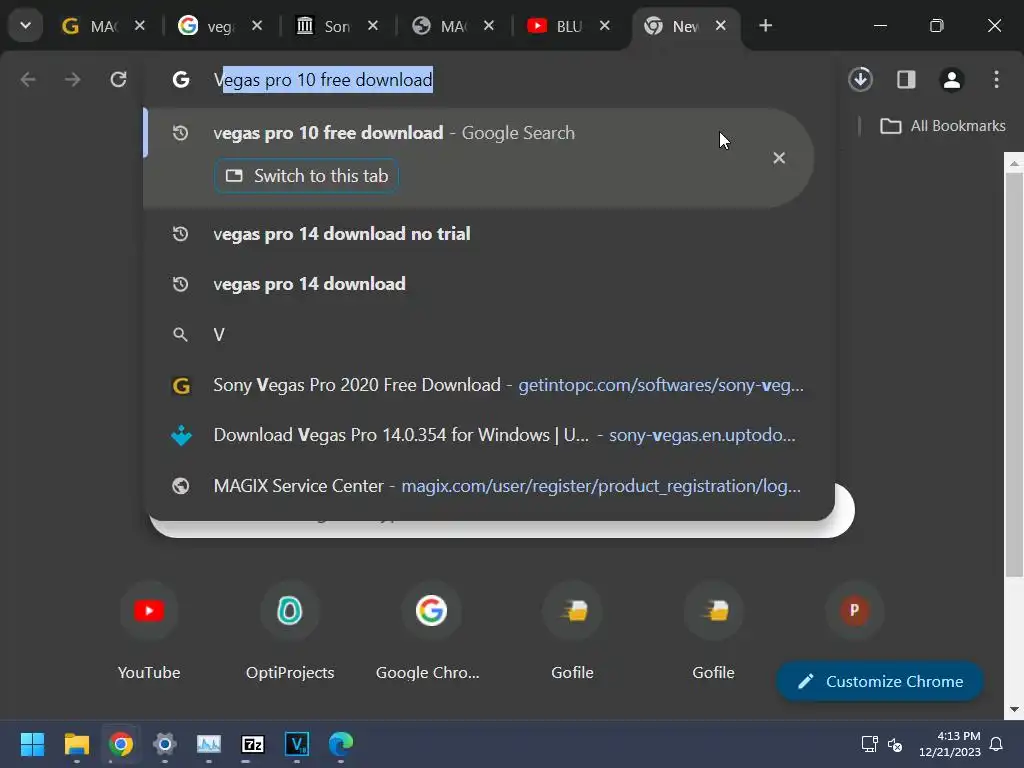Open the notifications bell icon

[x=996, y=744]
